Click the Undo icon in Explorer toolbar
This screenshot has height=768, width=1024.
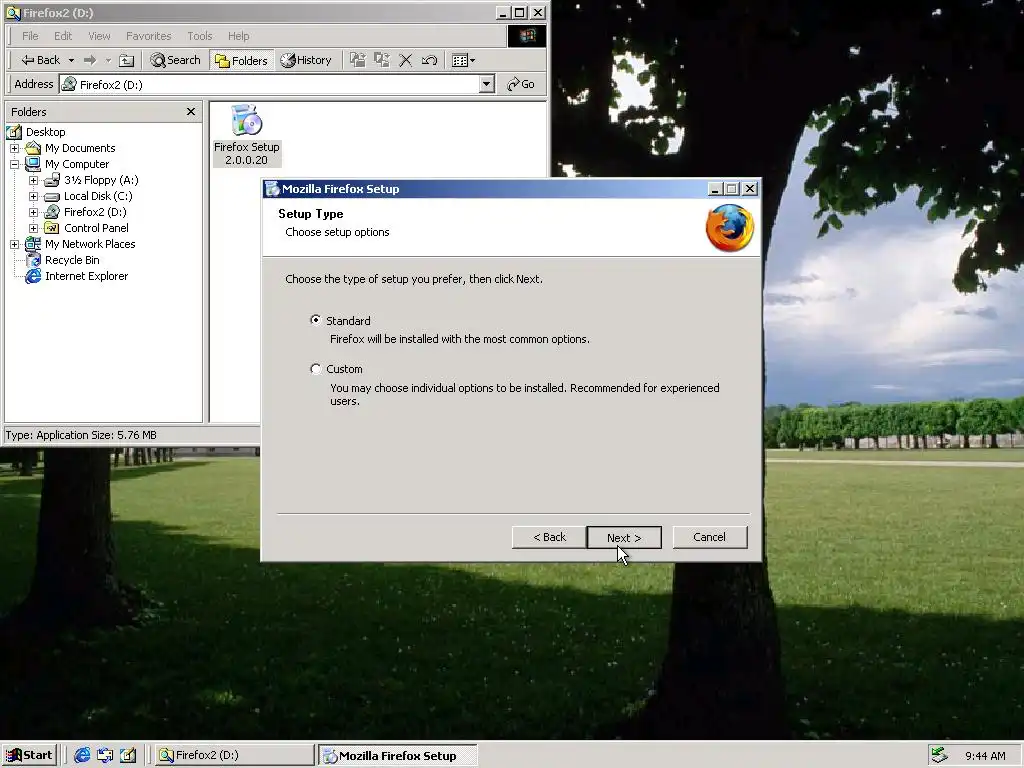coord(429,60)
